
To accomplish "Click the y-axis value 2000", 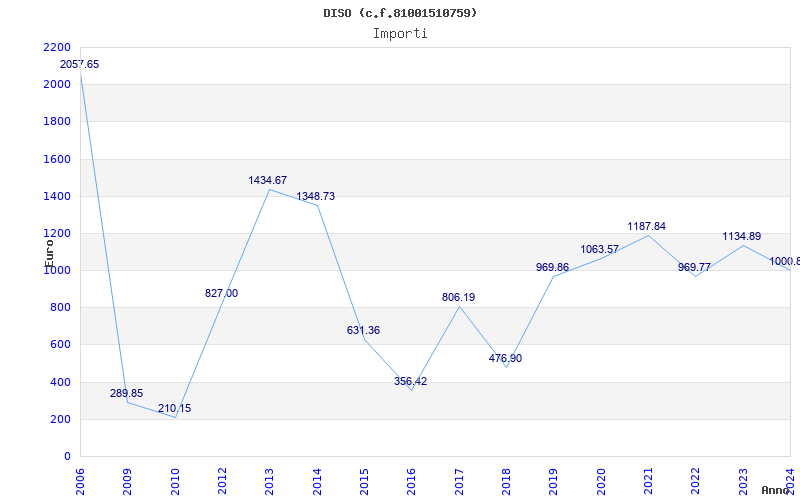I will [x=57, y=84].
